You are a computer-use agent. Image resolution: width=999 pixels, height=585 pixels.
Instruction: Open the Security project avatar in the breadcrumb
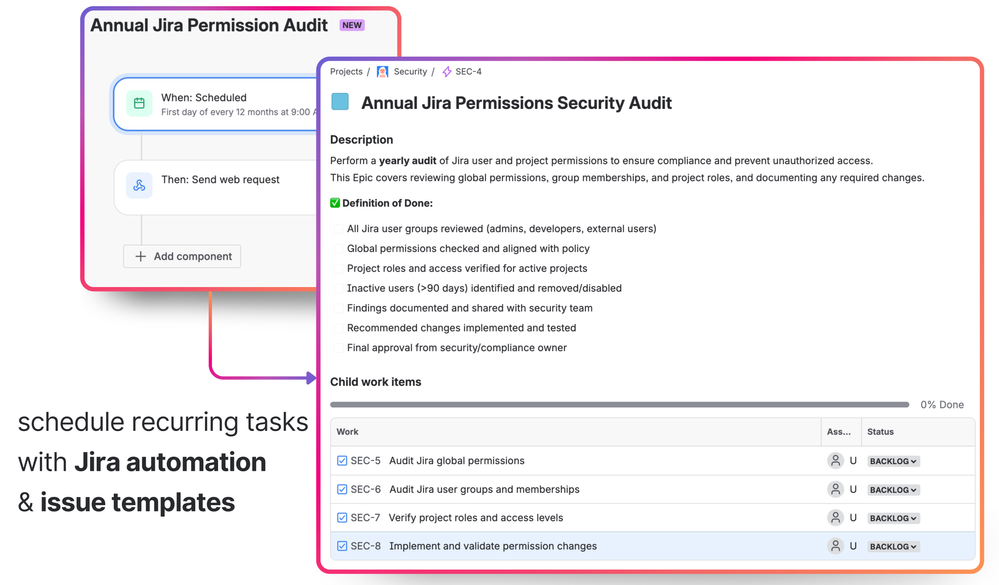382,71
